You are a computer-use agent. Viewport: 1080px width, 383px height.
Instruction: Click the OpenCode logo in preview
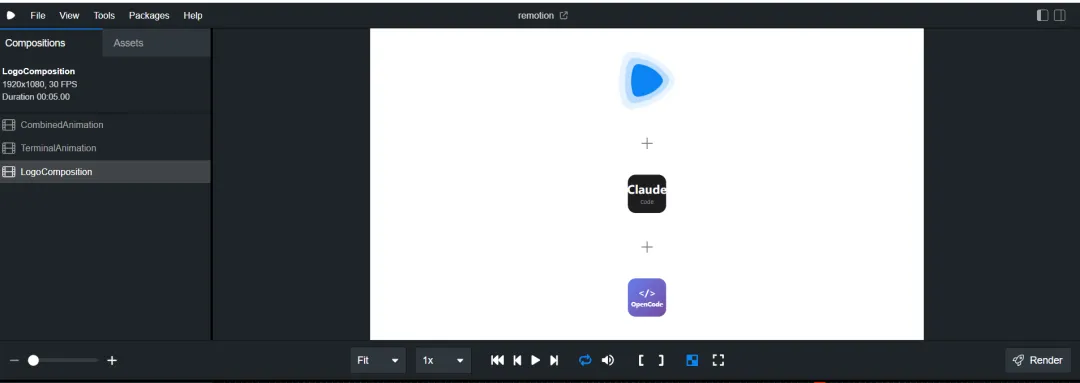647,298
